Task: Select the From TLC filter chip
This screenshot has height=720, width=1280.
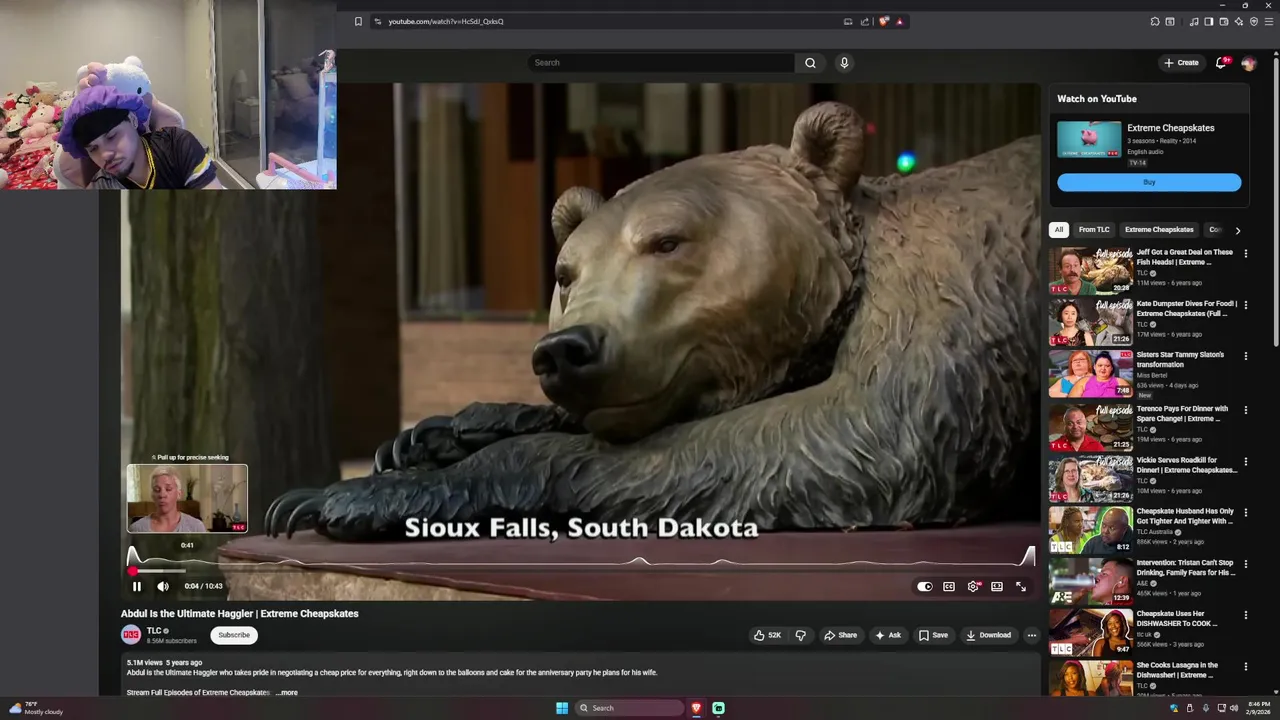Action: (x=1094, y=230)
